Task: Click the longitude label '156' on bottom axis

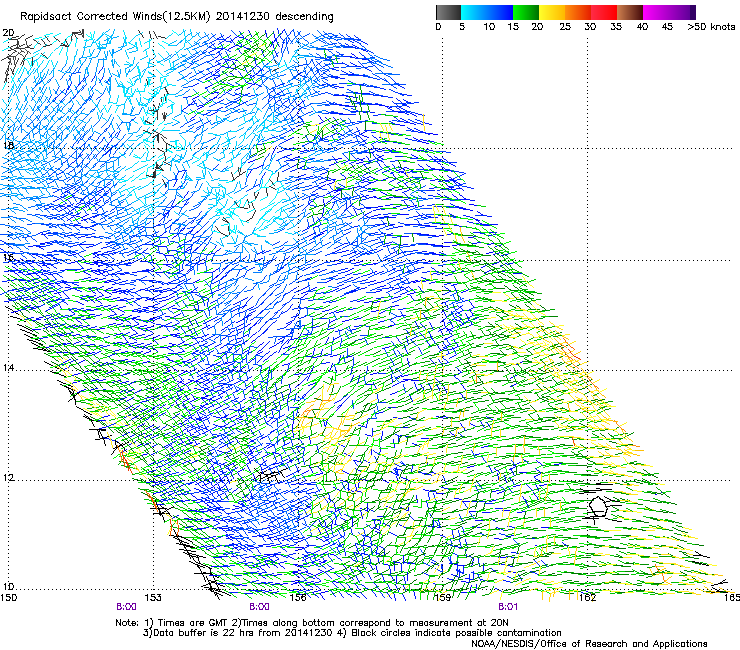Action: [x=298, y=598]
